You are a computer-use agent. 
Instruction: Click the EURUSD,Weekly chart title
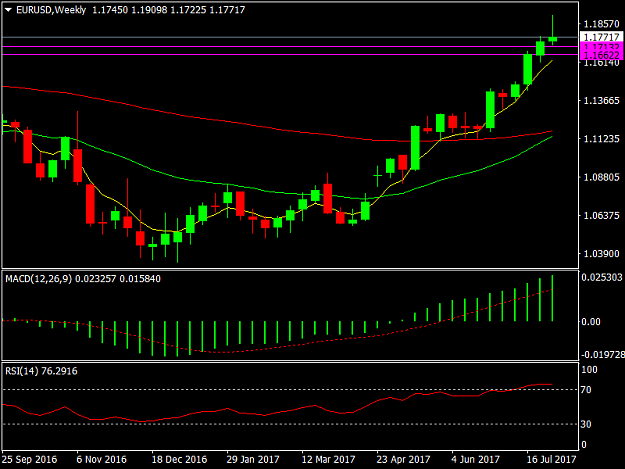[51, 10]
